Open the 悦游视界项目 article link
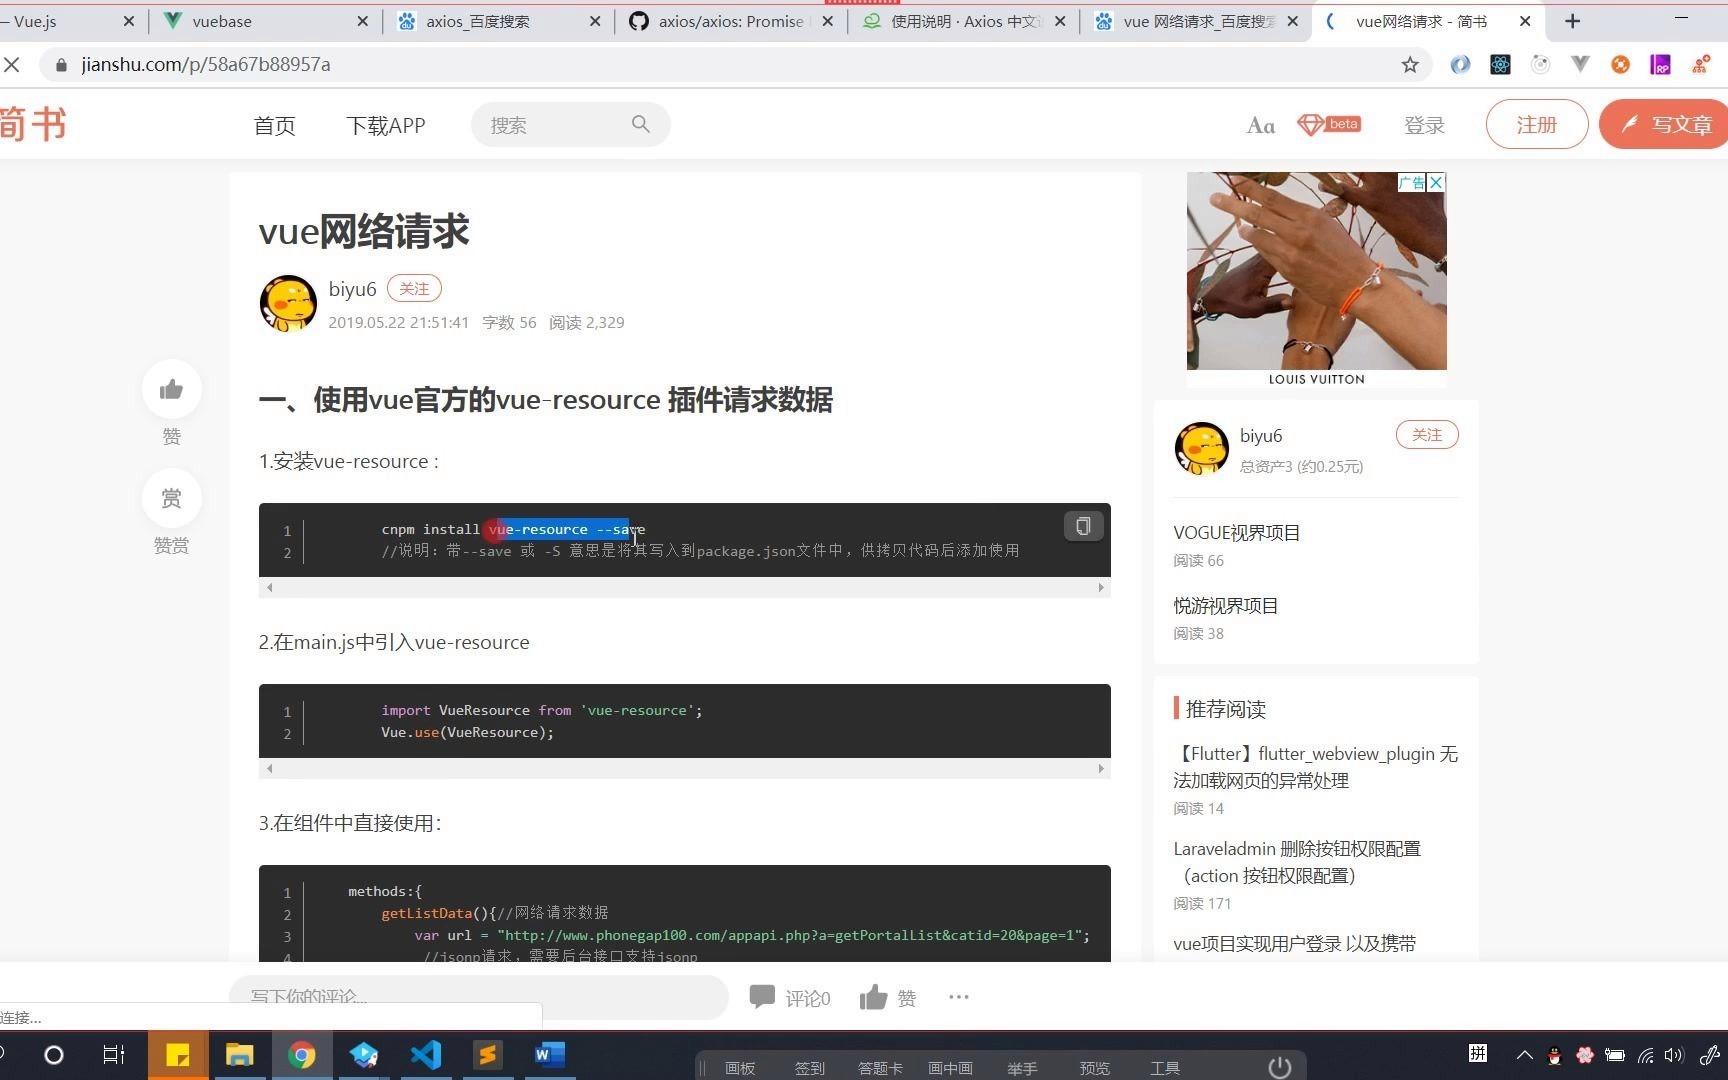The height and width of the screenshot is (1080, 1728). pos(1226,606)
